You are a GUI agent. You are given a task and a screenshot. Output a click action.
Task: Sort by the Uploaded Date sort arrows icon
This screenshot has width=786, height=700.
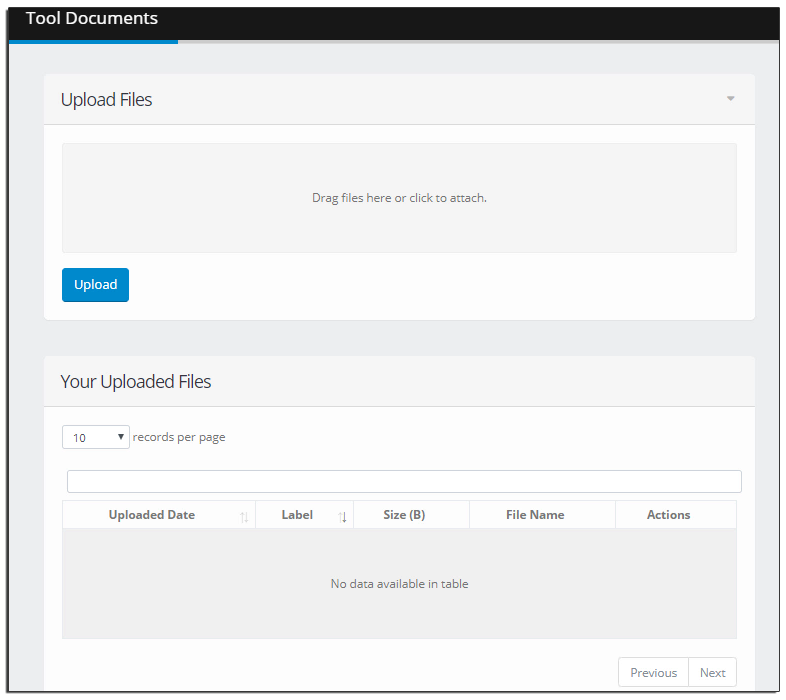coord(244,516)
